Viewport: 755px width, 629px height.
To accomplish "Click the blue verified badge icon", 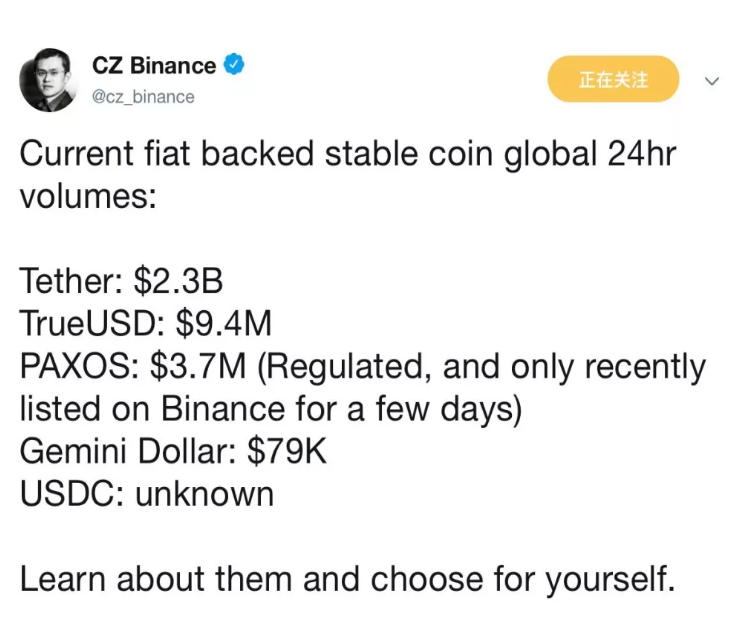I will [x=234, y=65].
